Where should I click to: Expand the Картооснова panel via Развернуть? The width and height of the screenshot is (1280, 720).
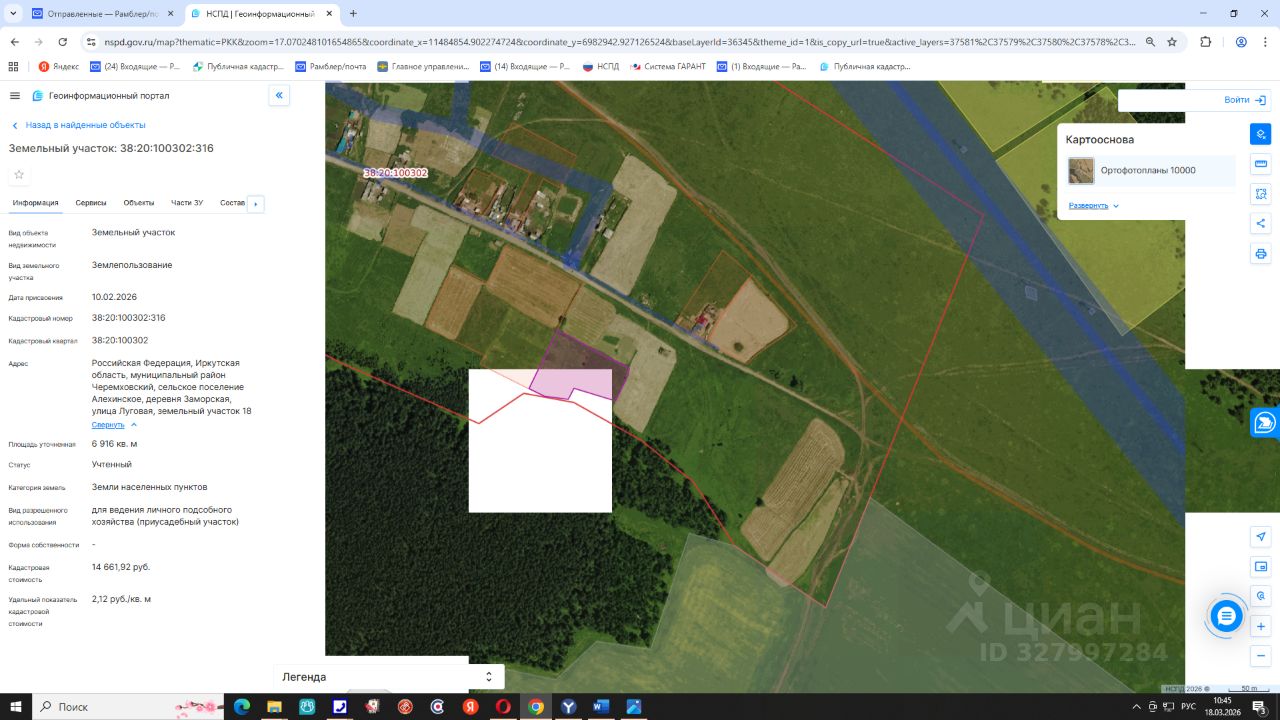coord(1094,205)
